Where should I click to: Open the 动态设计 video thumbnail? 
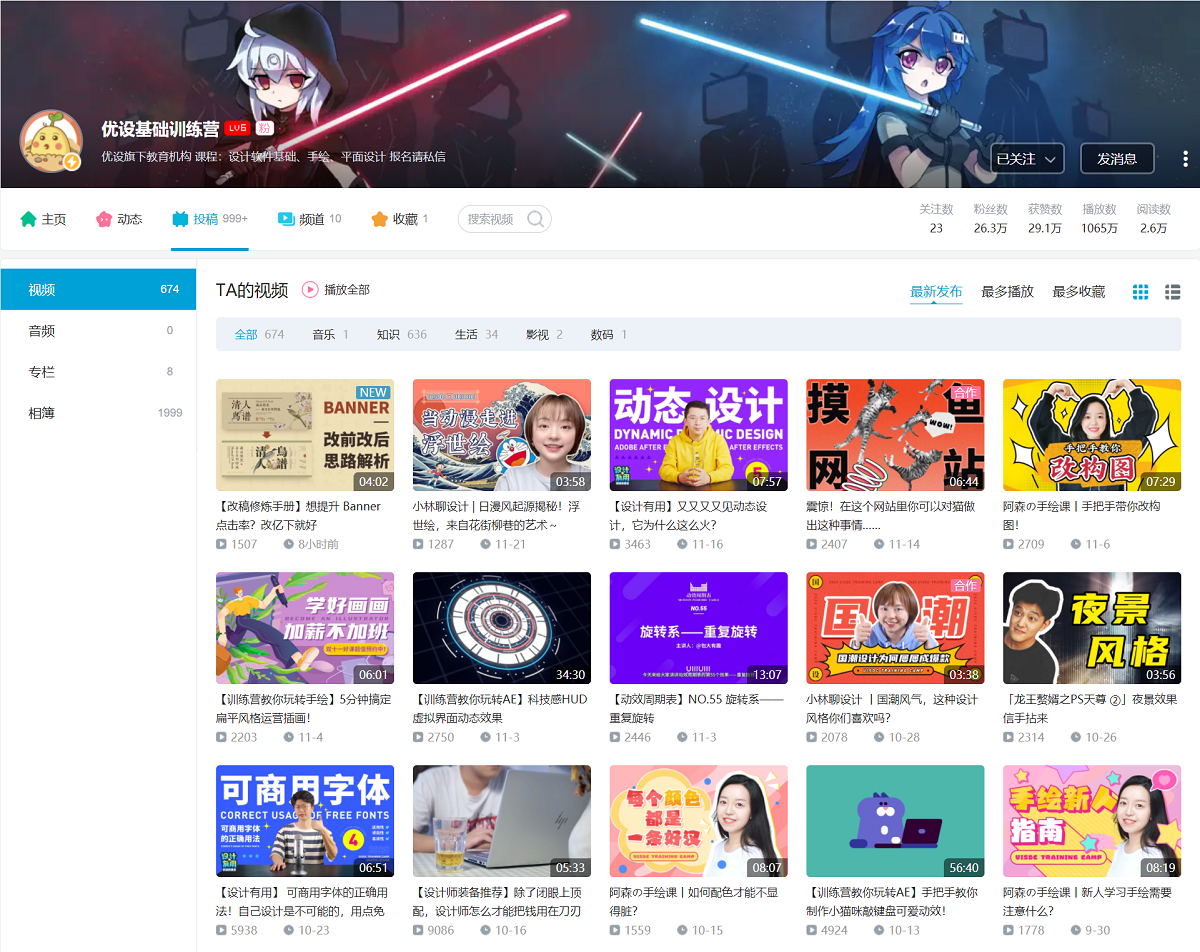coord(698,435)
